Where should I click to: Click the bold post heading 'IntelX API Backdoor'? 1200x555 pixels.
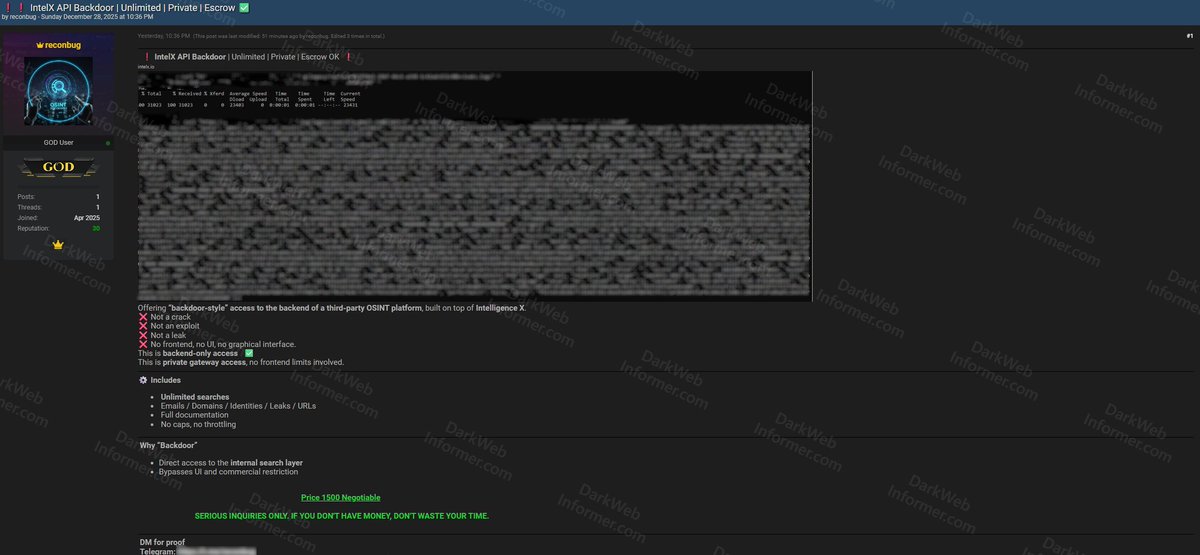coord(190,56)
